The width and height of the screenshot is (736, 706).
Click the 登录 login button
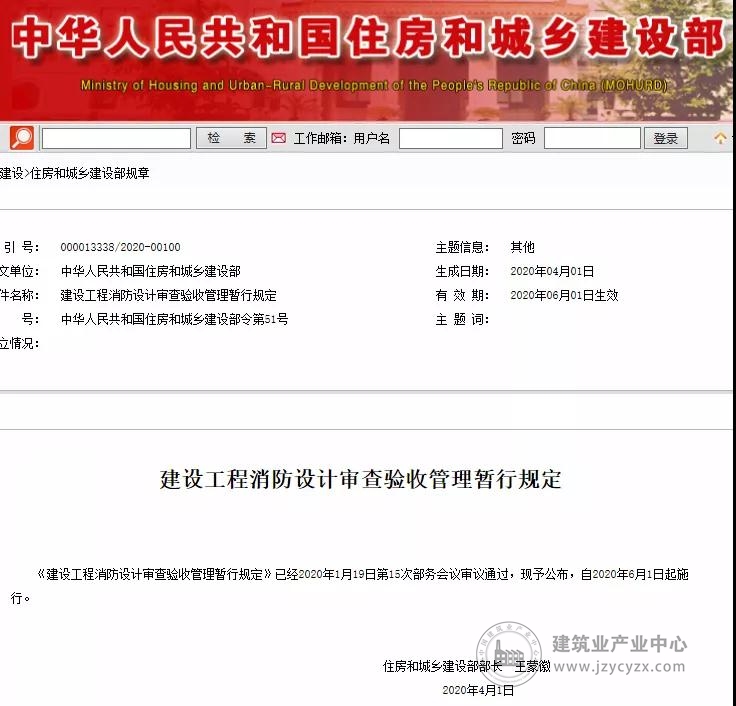[666, 138]
